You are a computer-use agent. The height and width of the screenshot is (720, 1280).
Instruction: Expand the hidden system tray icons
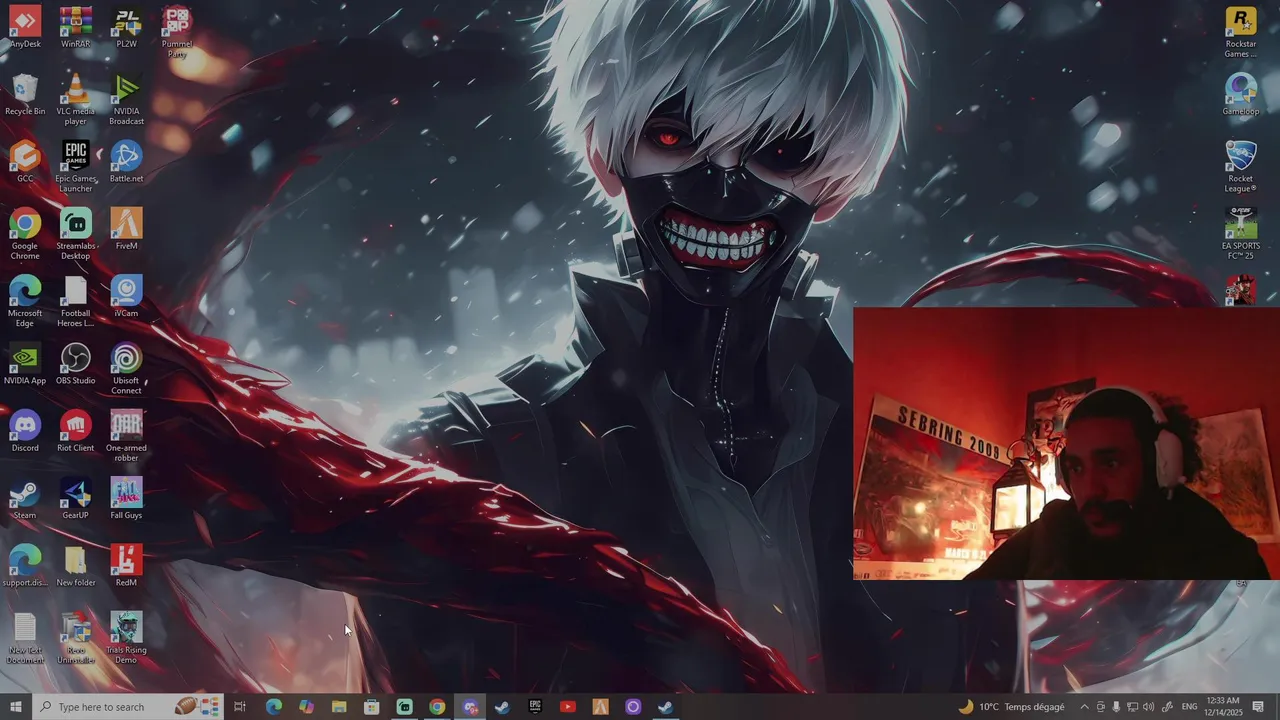1084,707
